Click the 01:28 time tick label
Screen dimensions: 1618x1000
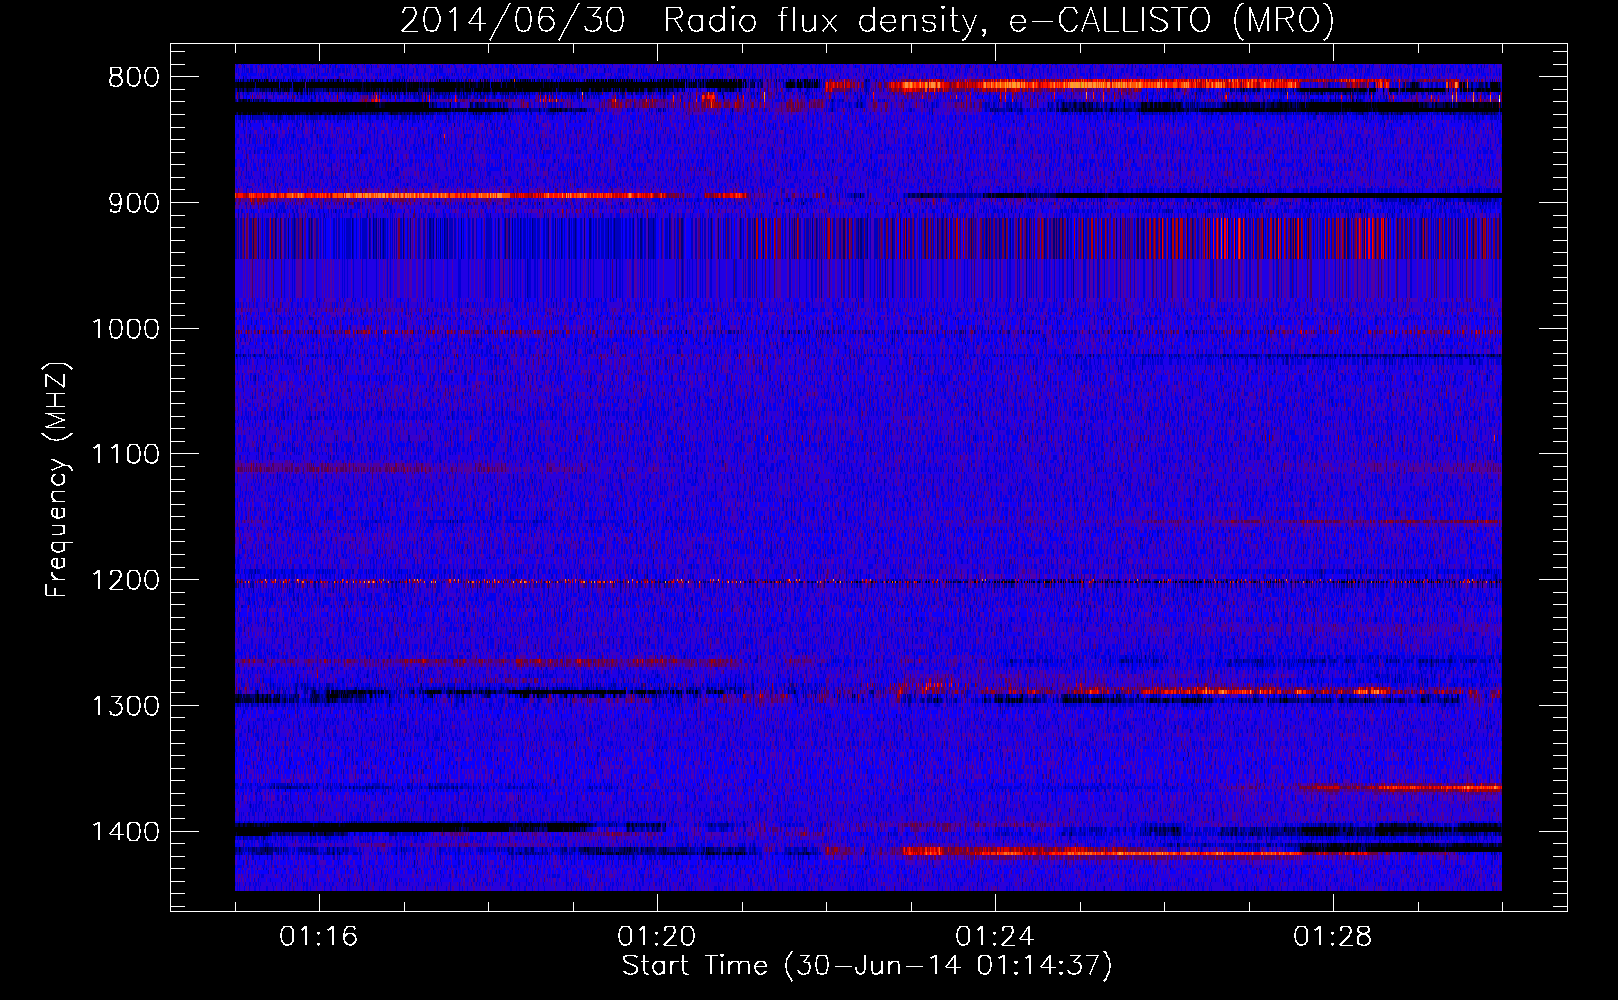coord(1333,937)
